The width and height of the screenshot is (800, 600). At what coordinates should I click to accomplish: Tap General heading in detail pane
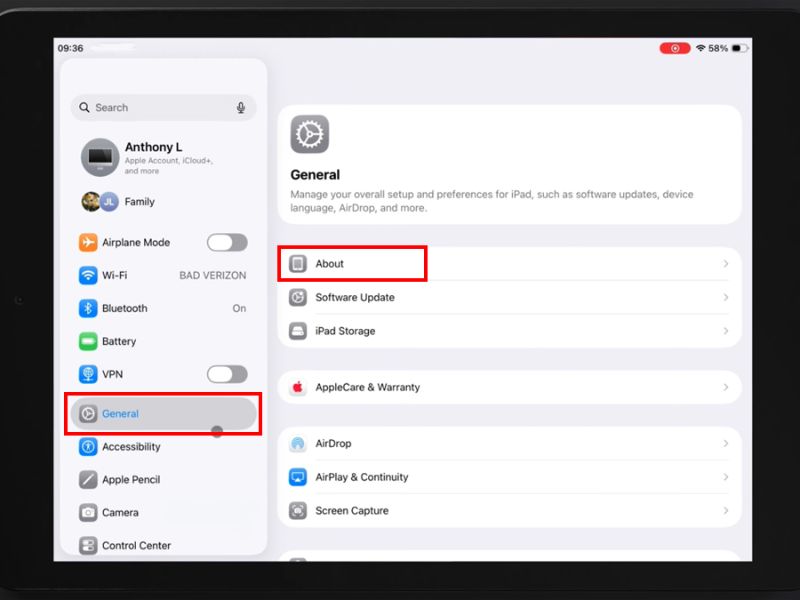pyautogui.click(x=315, y=175)
